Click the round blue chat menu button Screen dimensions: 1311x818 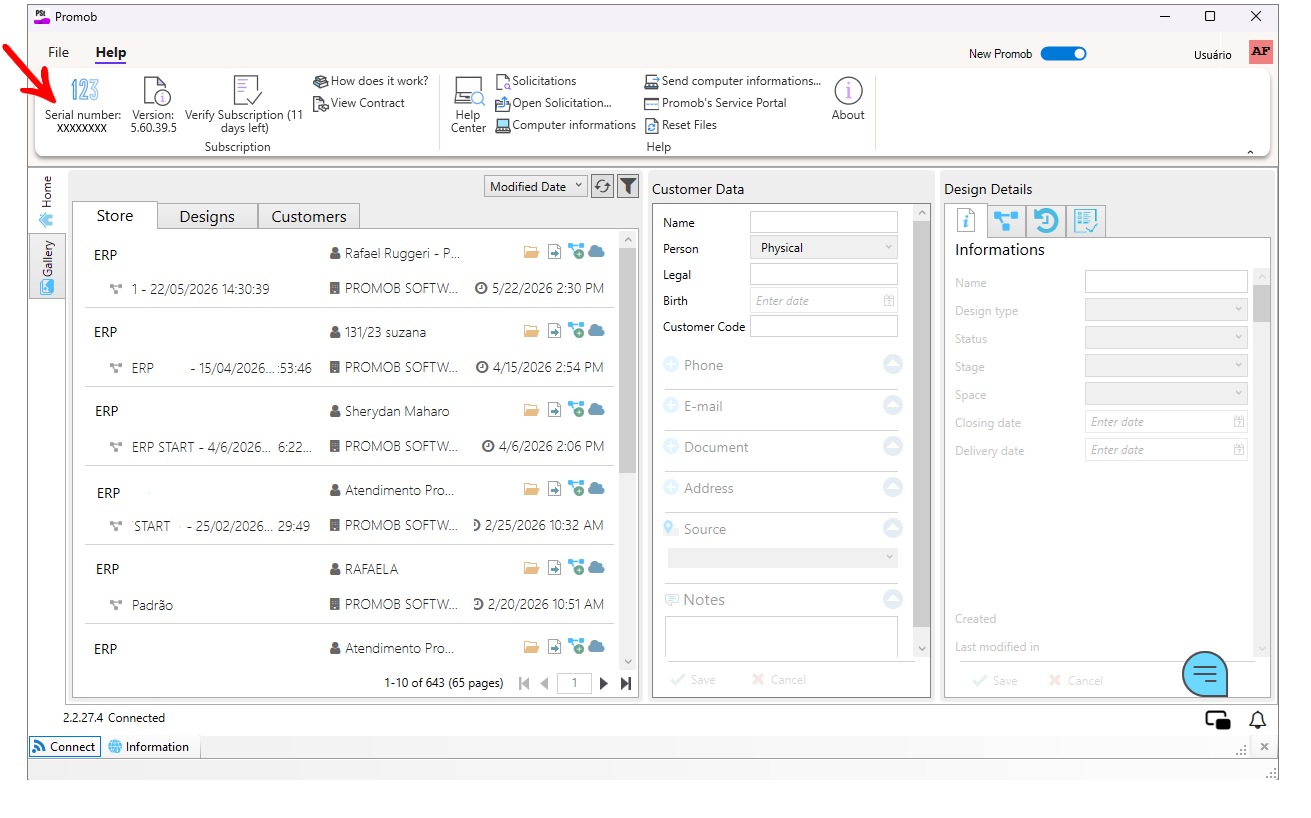click(1206, 673)
